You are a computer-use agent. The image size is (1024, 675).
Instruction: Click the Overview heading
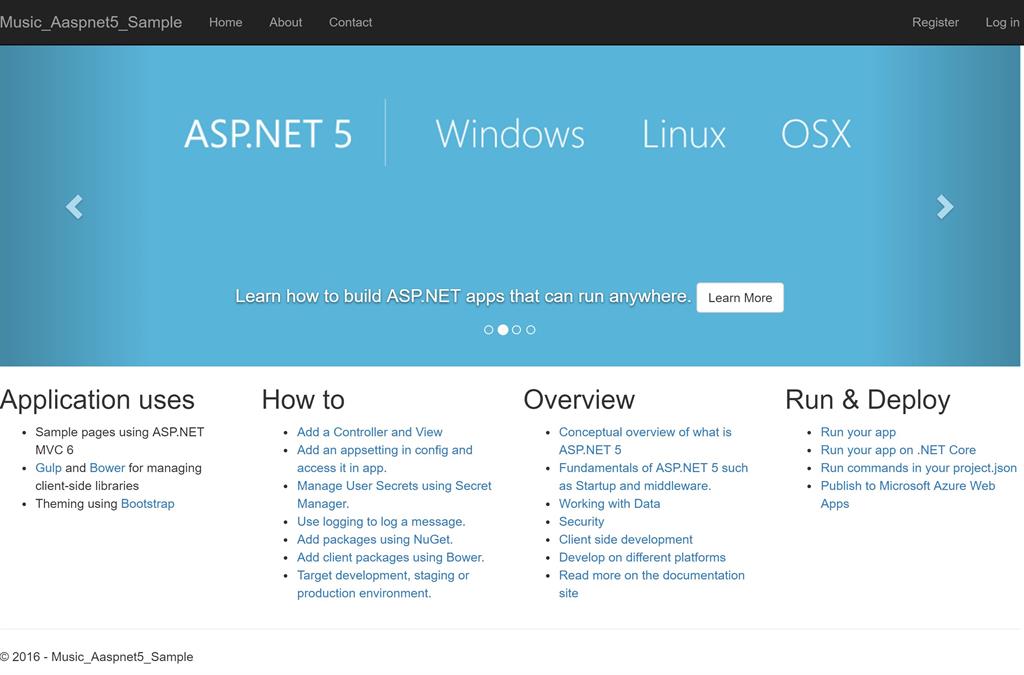point(579,400)
